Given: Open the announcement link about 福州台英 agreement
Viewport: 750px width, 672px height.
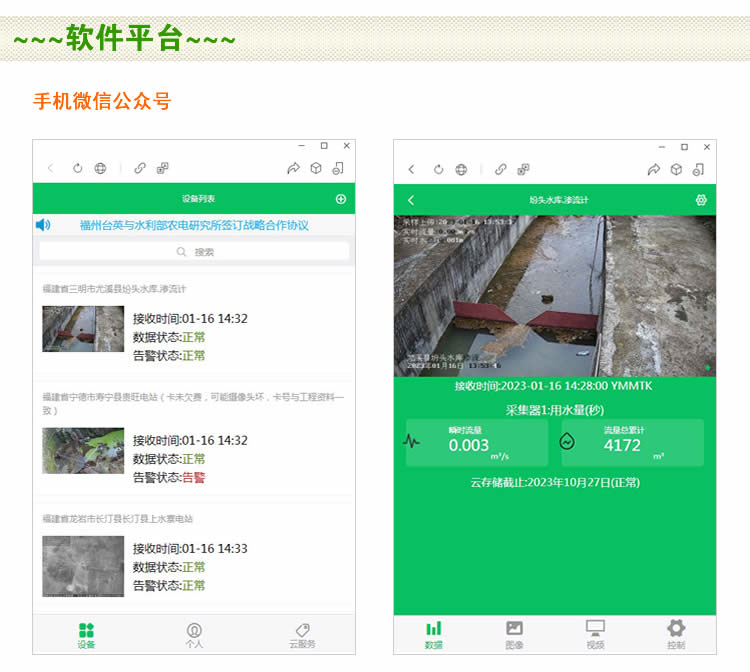Looking at the screenshot, I should (x=194, y=225).
